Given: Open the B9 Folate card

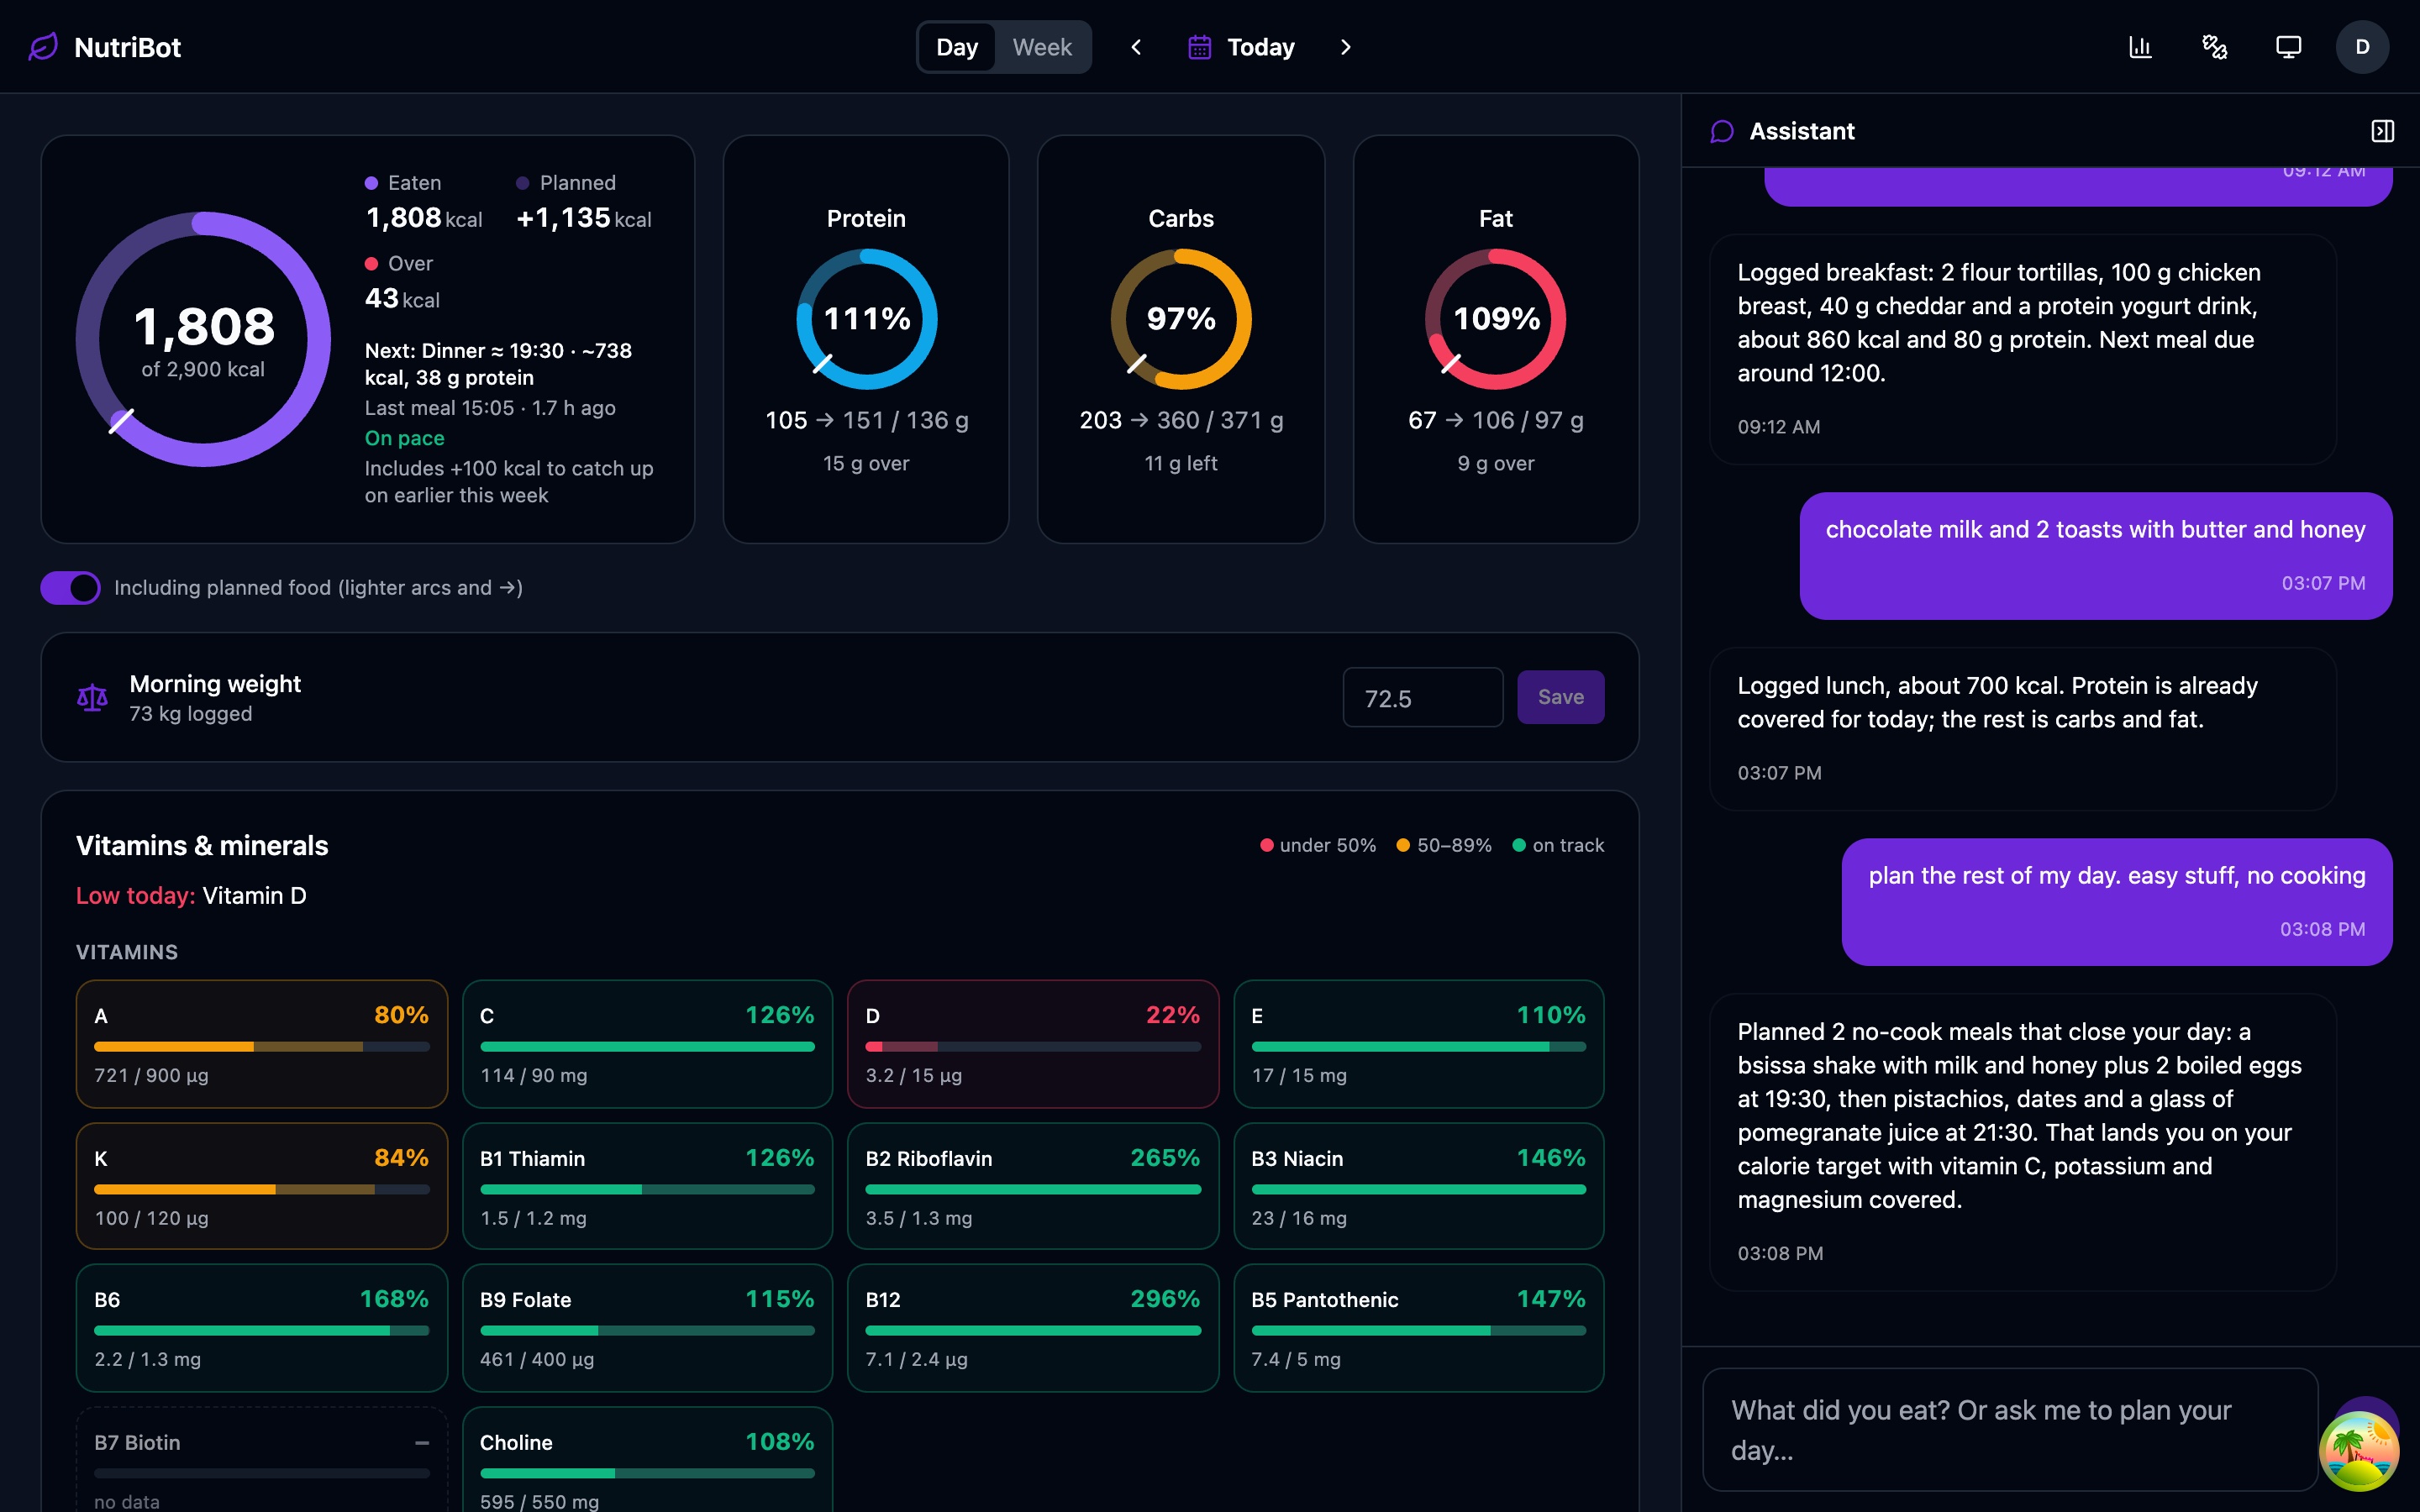Looking at the screenshot, I should tap(647, 1328).
